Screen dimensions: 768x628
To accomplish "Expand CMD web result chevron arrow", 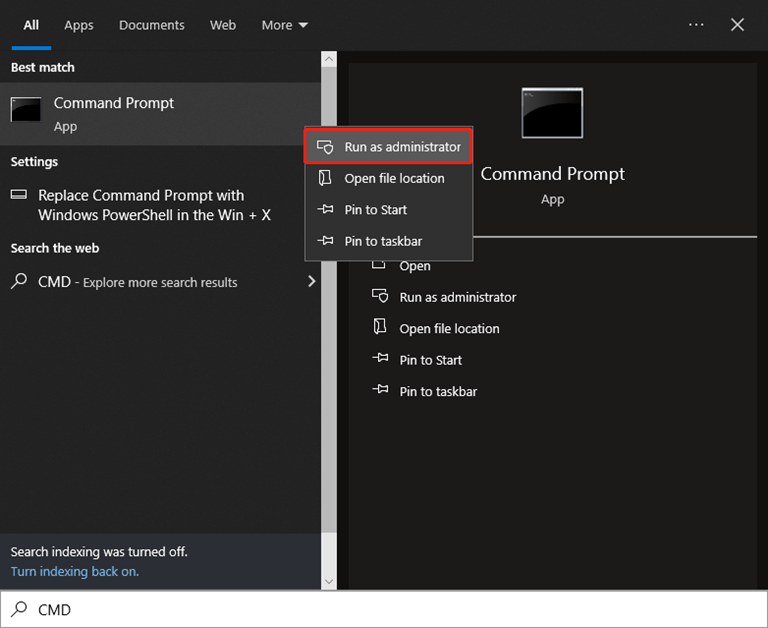I will 312,281.
